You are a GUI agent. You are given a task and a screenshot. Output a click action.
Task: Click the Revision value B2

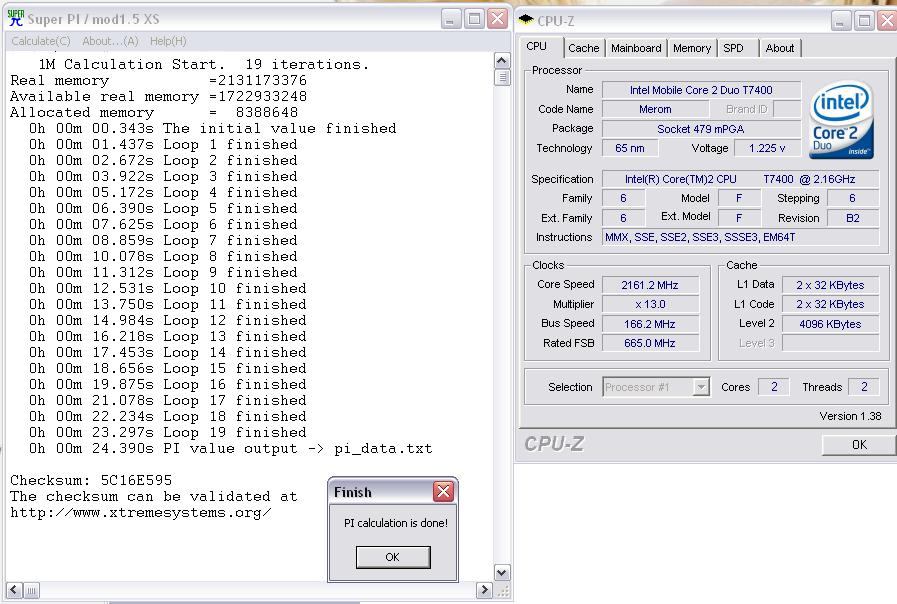(x=852, y=218)
